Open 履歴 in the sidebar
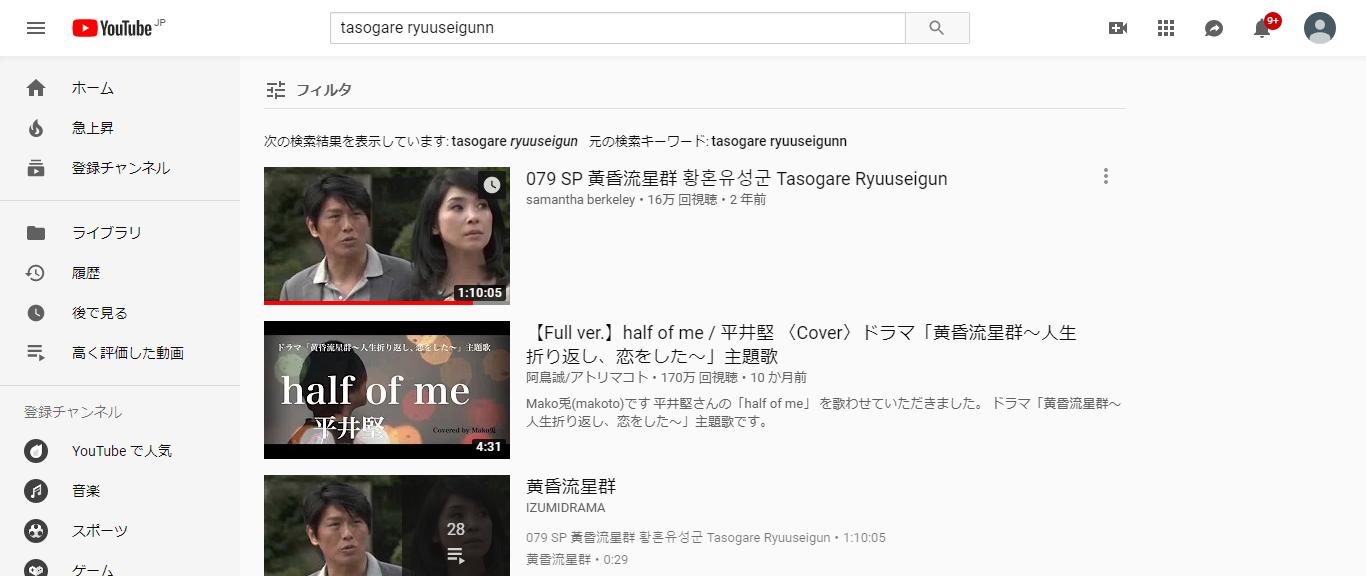Viewport: 1366px width, 576px height. pyautogui.click(x=120, y=273)
